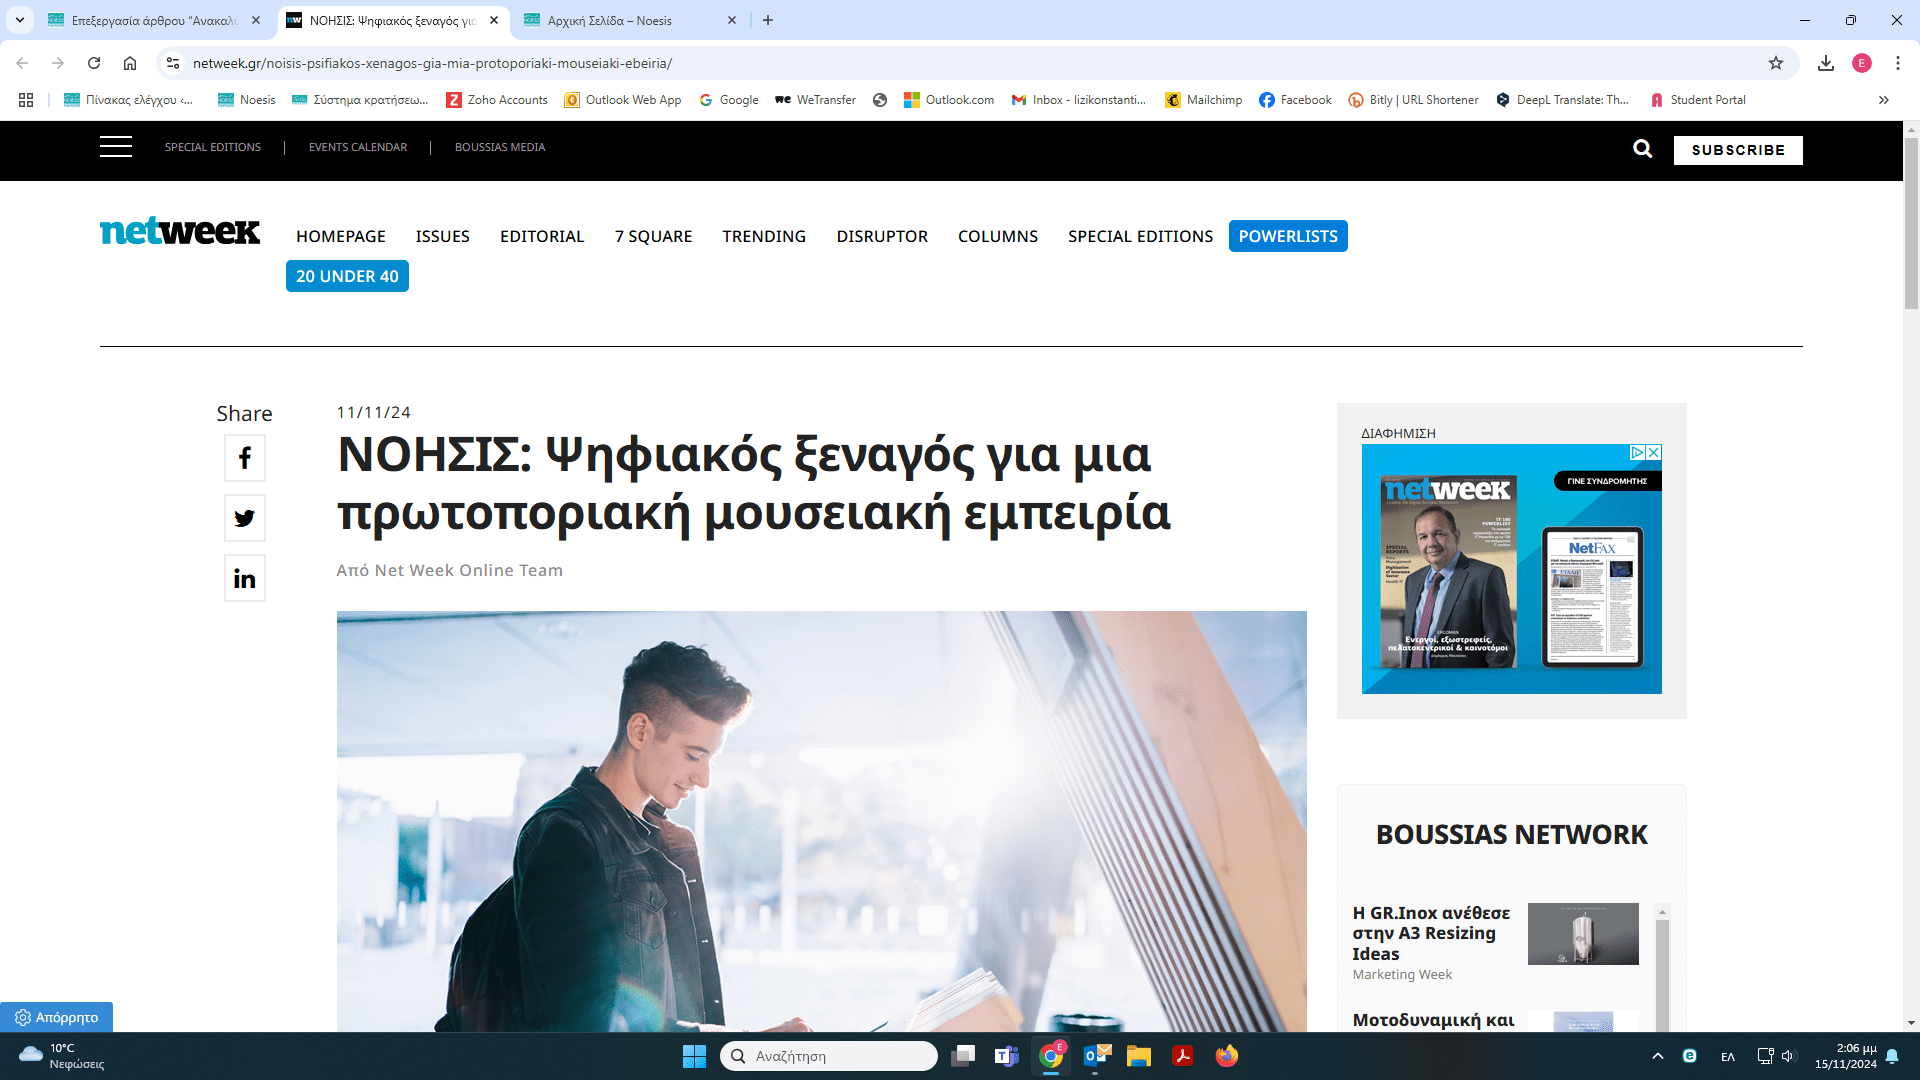Close the advertisement X icon

1654,453
